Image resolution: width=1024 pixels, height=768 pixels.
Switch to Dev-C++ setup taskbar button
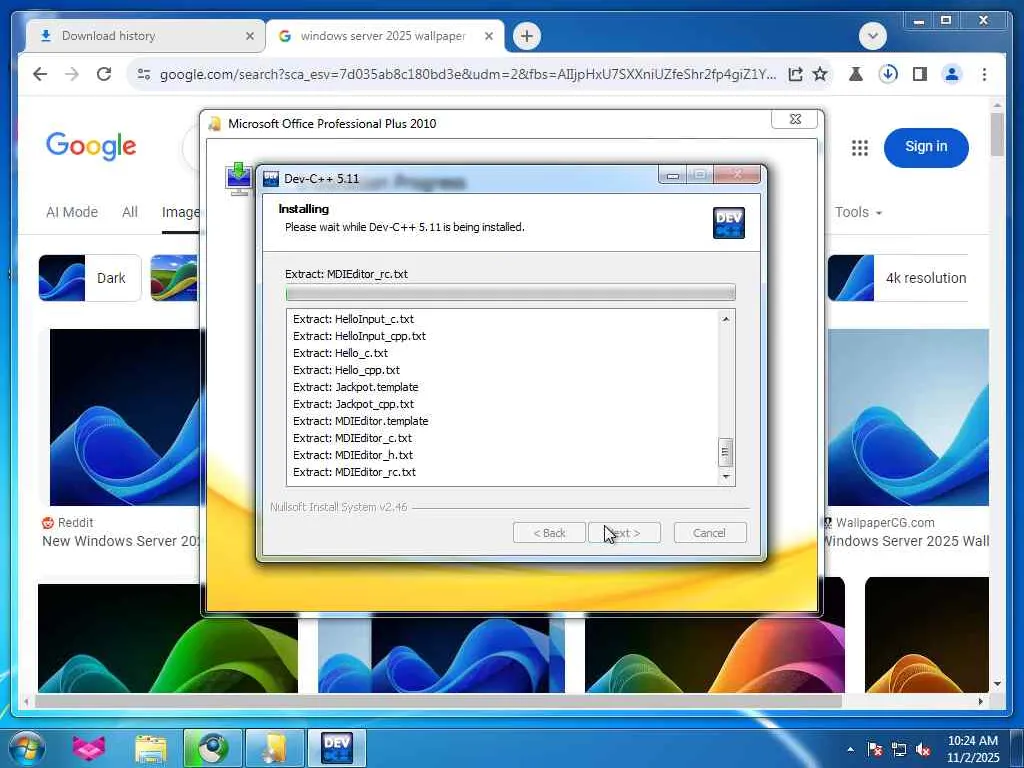point(337,748)
